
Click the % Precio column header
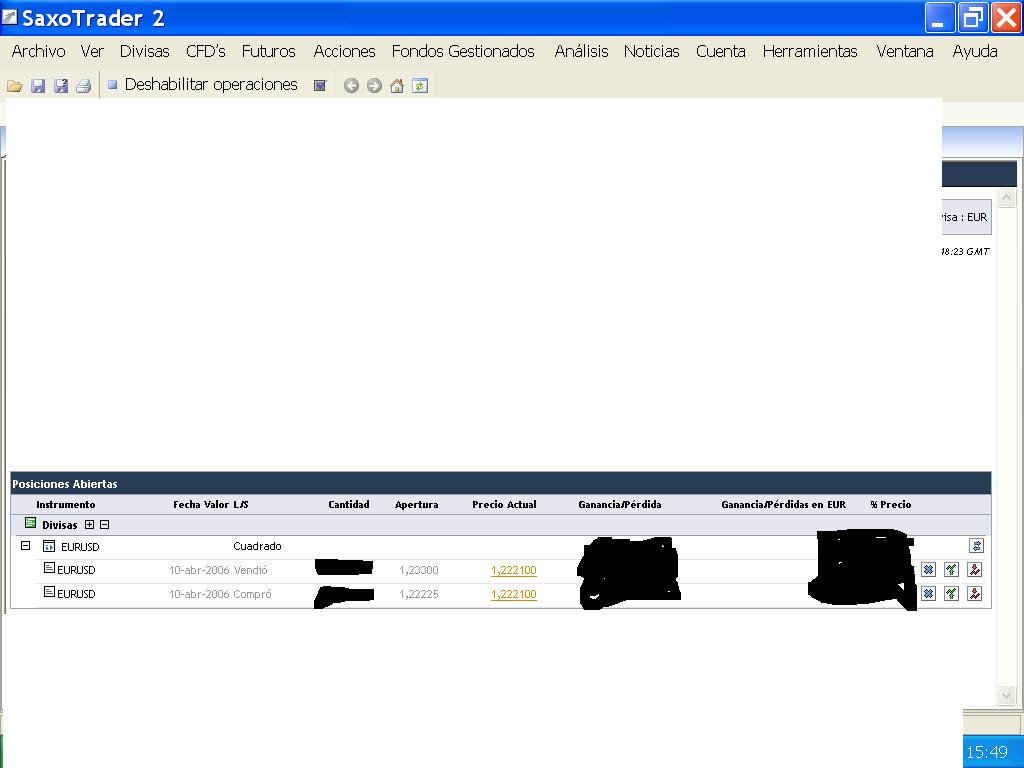(891, 504)
